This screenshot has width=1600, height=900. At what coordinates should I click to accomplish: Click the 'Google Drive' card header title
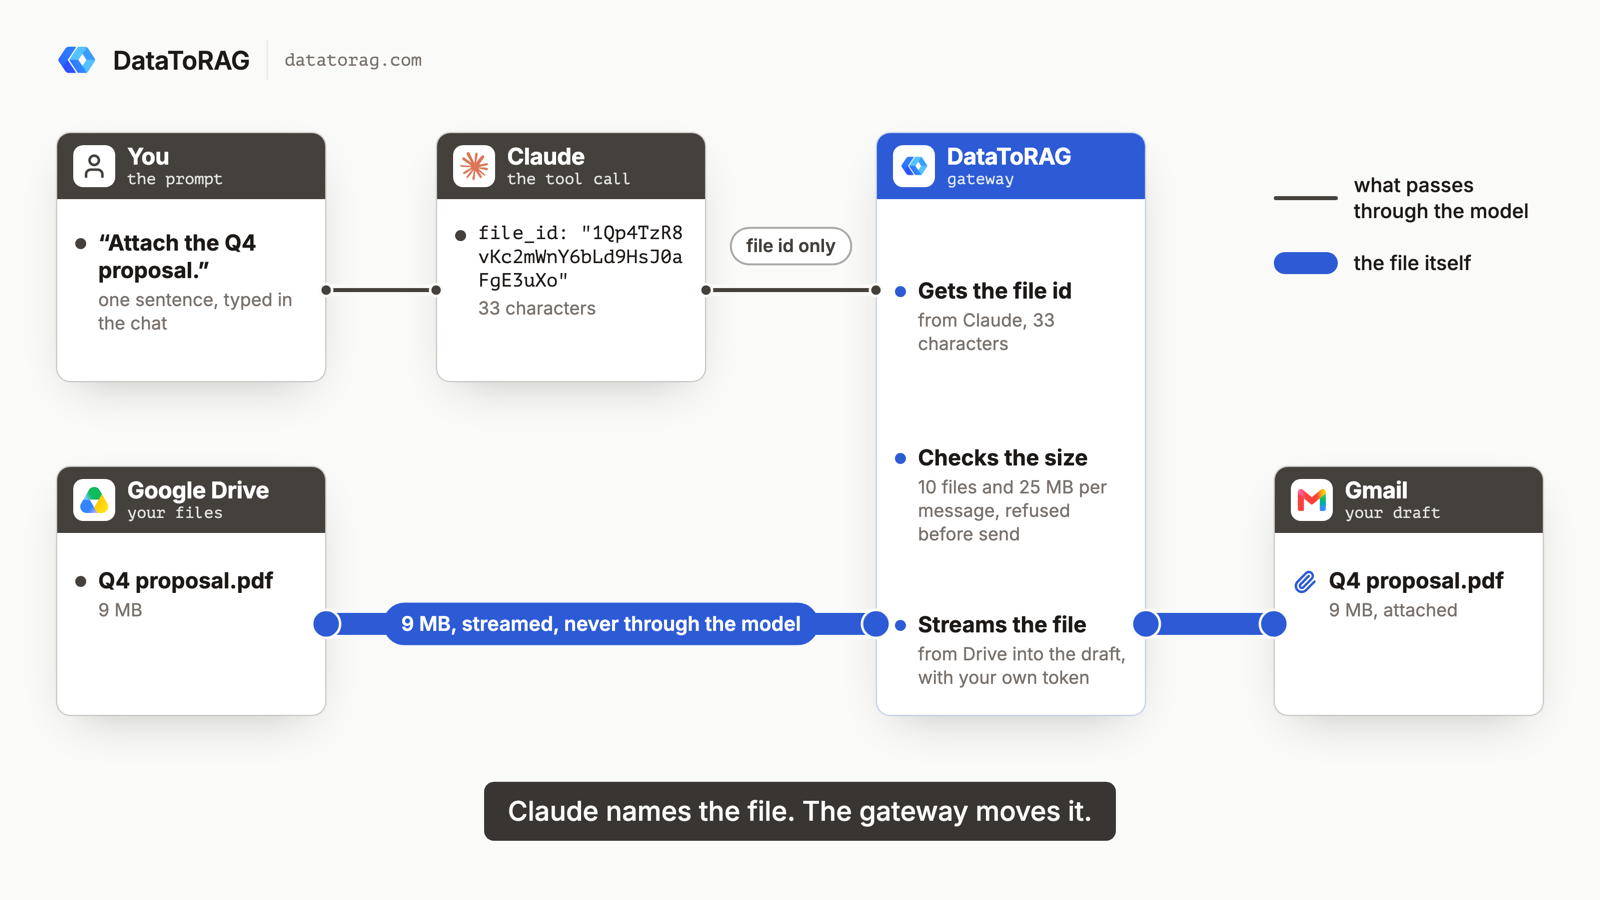point(198,491)
